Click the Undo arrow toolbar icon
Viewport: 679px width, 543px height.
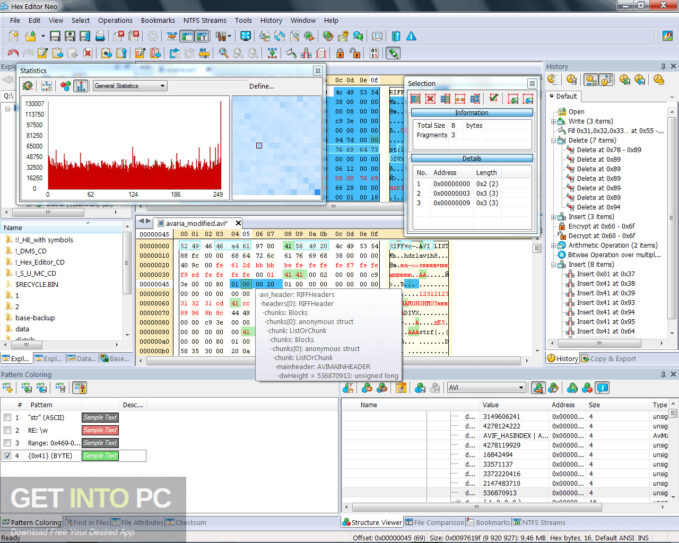[13, 53]
